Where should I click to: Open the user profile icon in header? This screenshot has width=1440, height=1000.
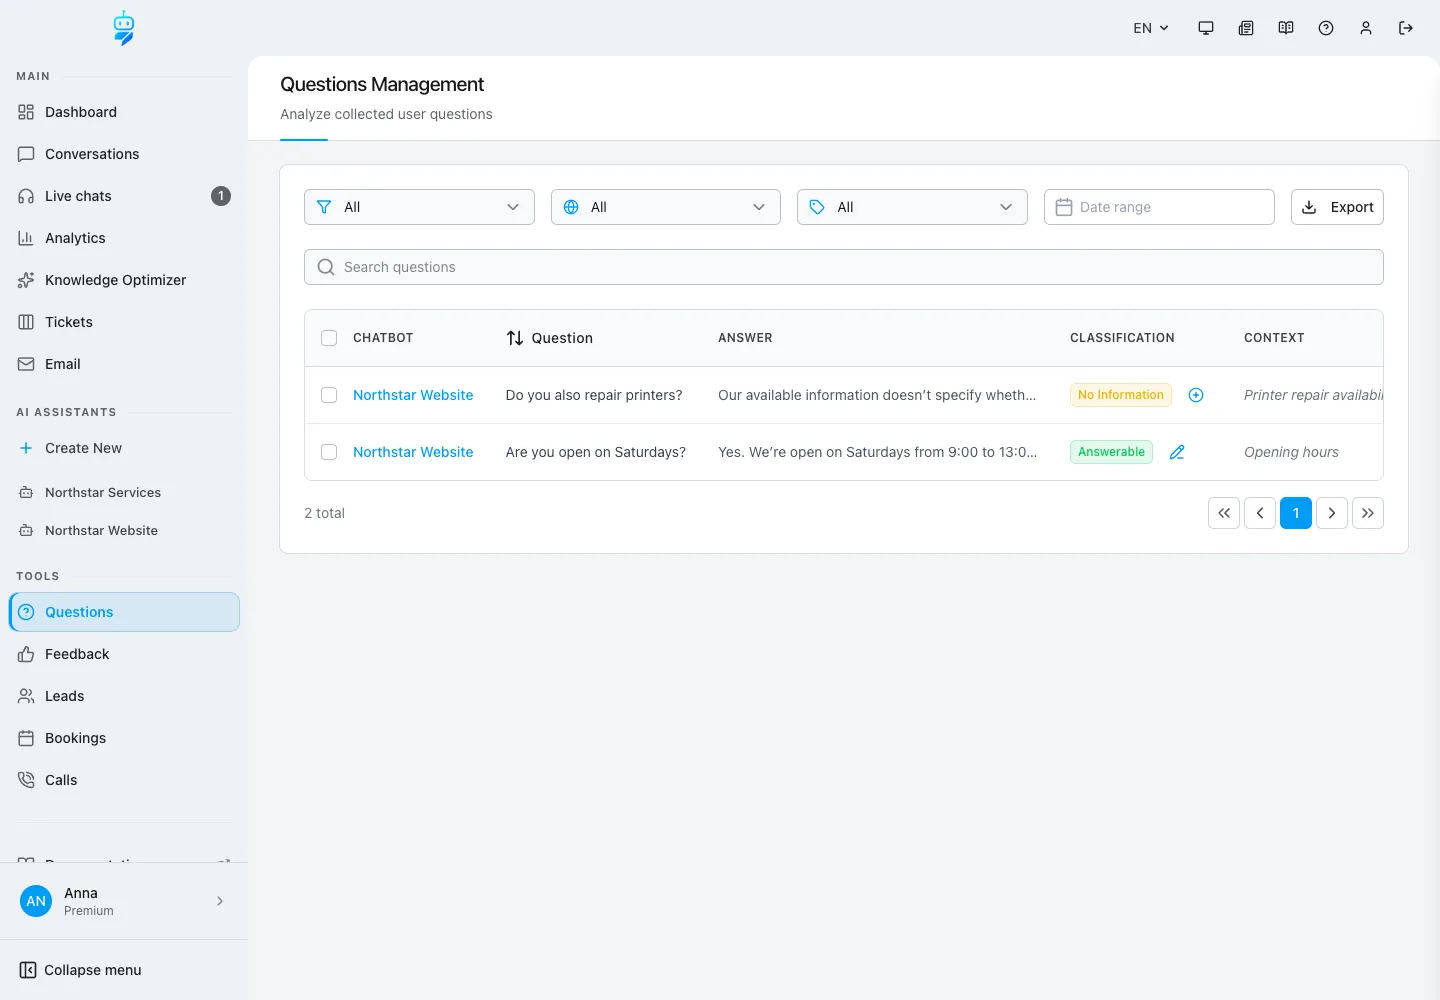1366,28
